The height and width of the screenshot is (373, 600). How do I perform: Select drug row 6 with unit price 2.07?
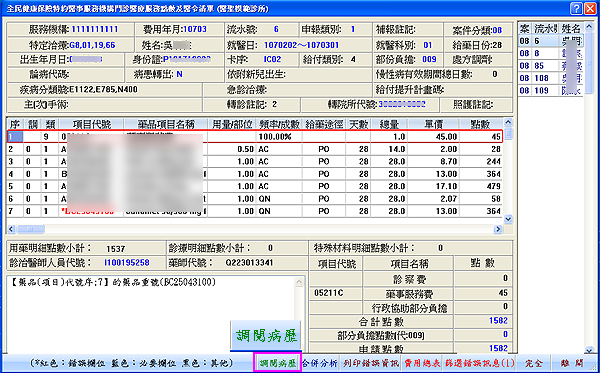tap(255, 199)
